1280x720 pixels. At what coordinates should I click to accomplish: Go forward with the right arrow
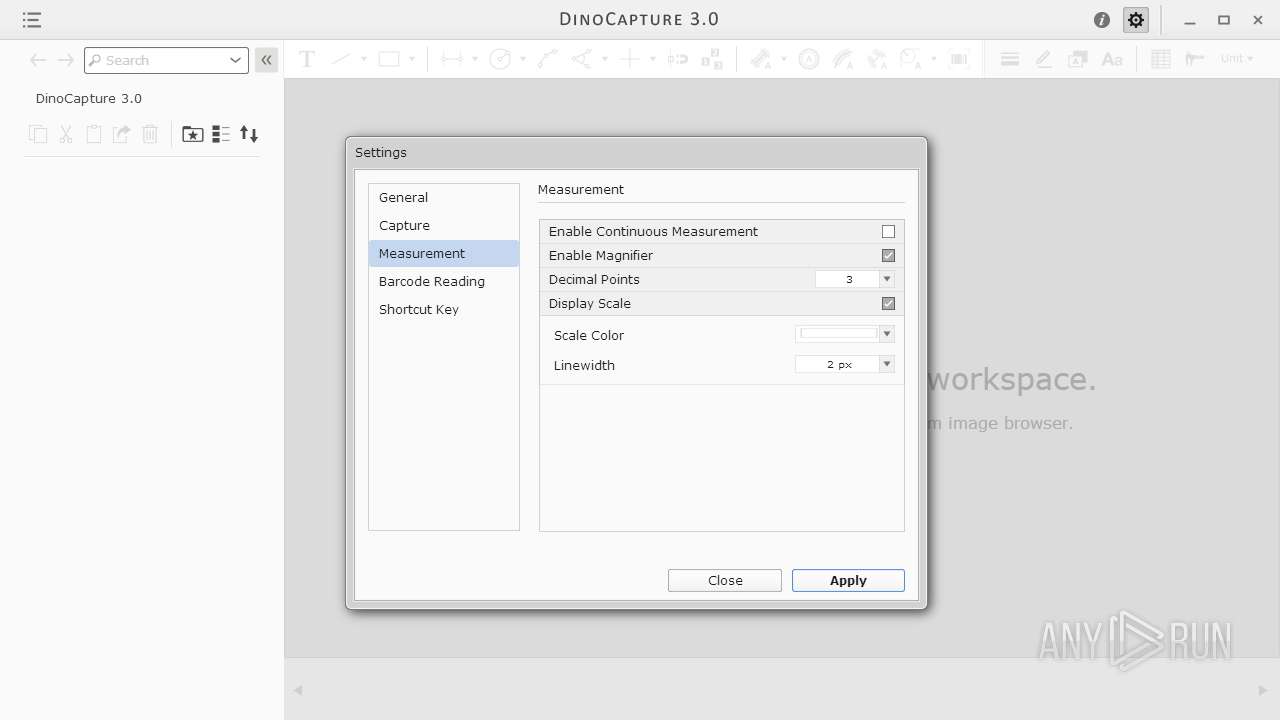[66, 60]
